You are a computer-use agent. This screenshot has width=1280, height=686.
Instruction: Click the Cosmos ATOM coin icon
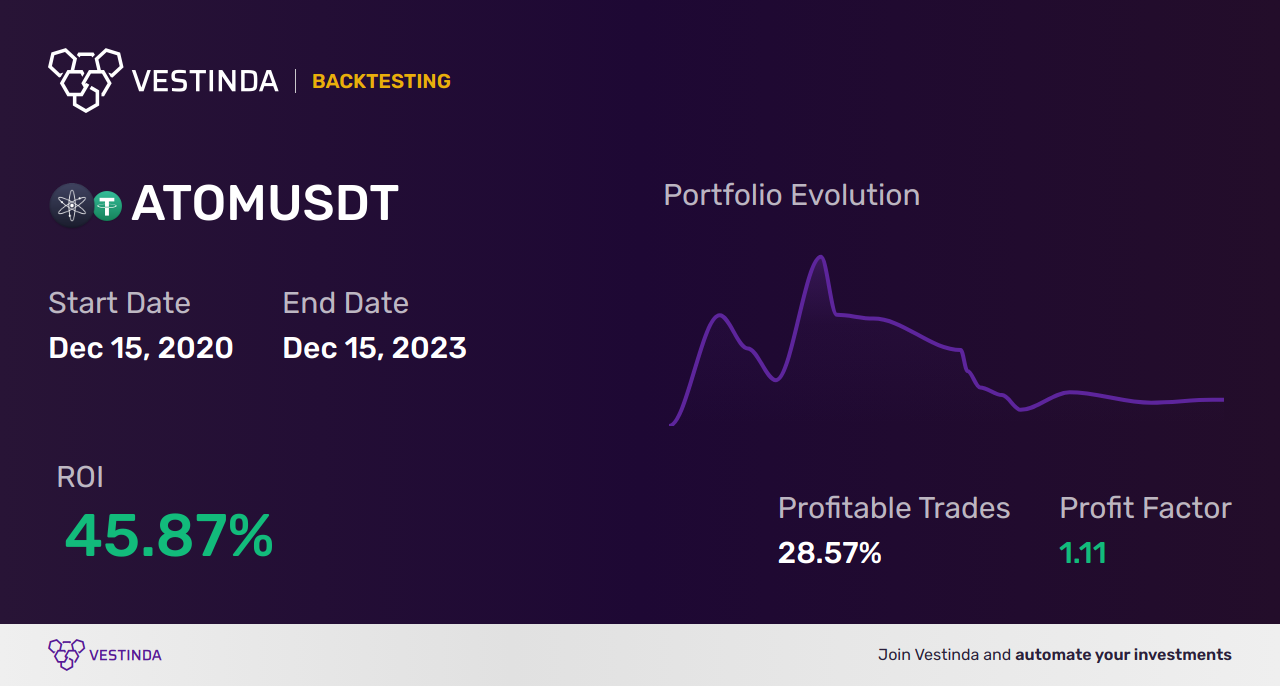[71, 205]
